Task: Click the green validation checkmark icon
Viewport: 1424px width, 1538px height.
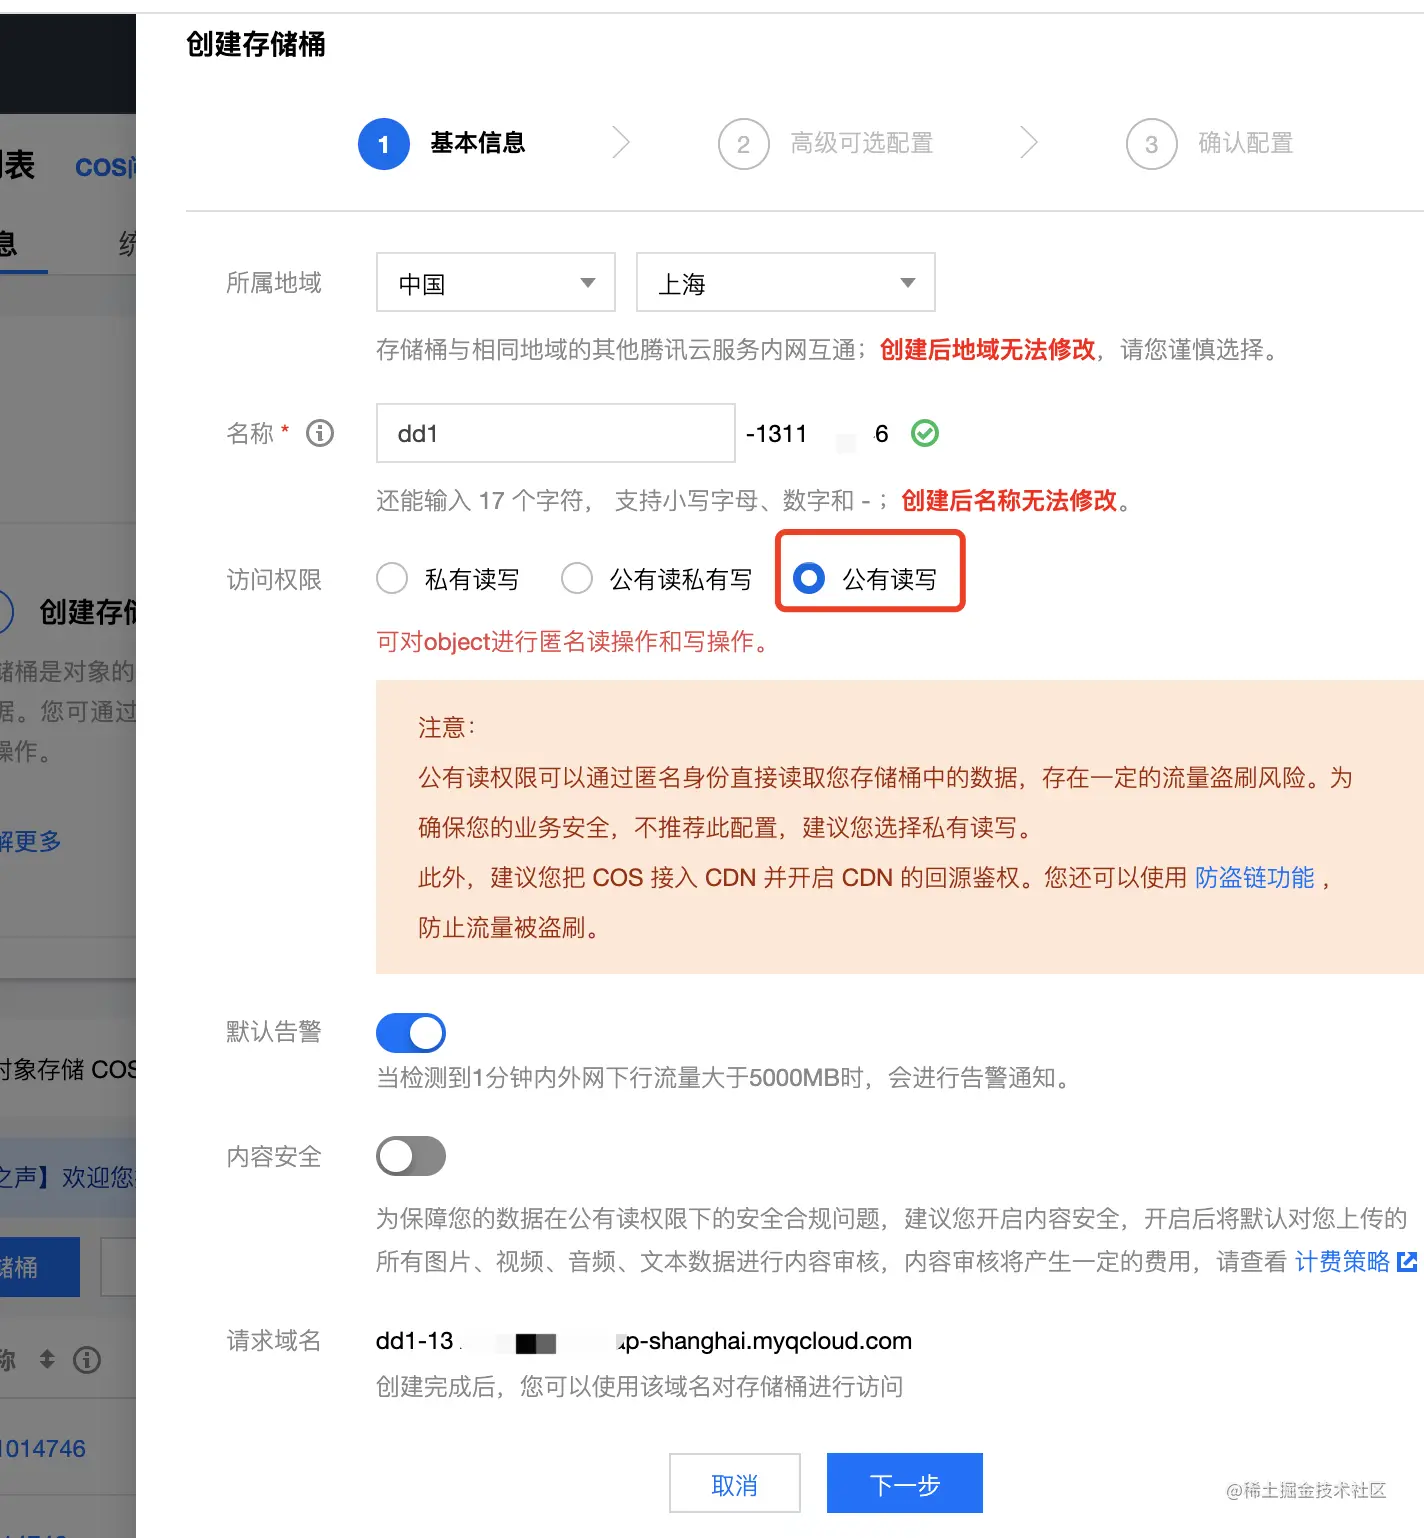Action: click(925, 433)
